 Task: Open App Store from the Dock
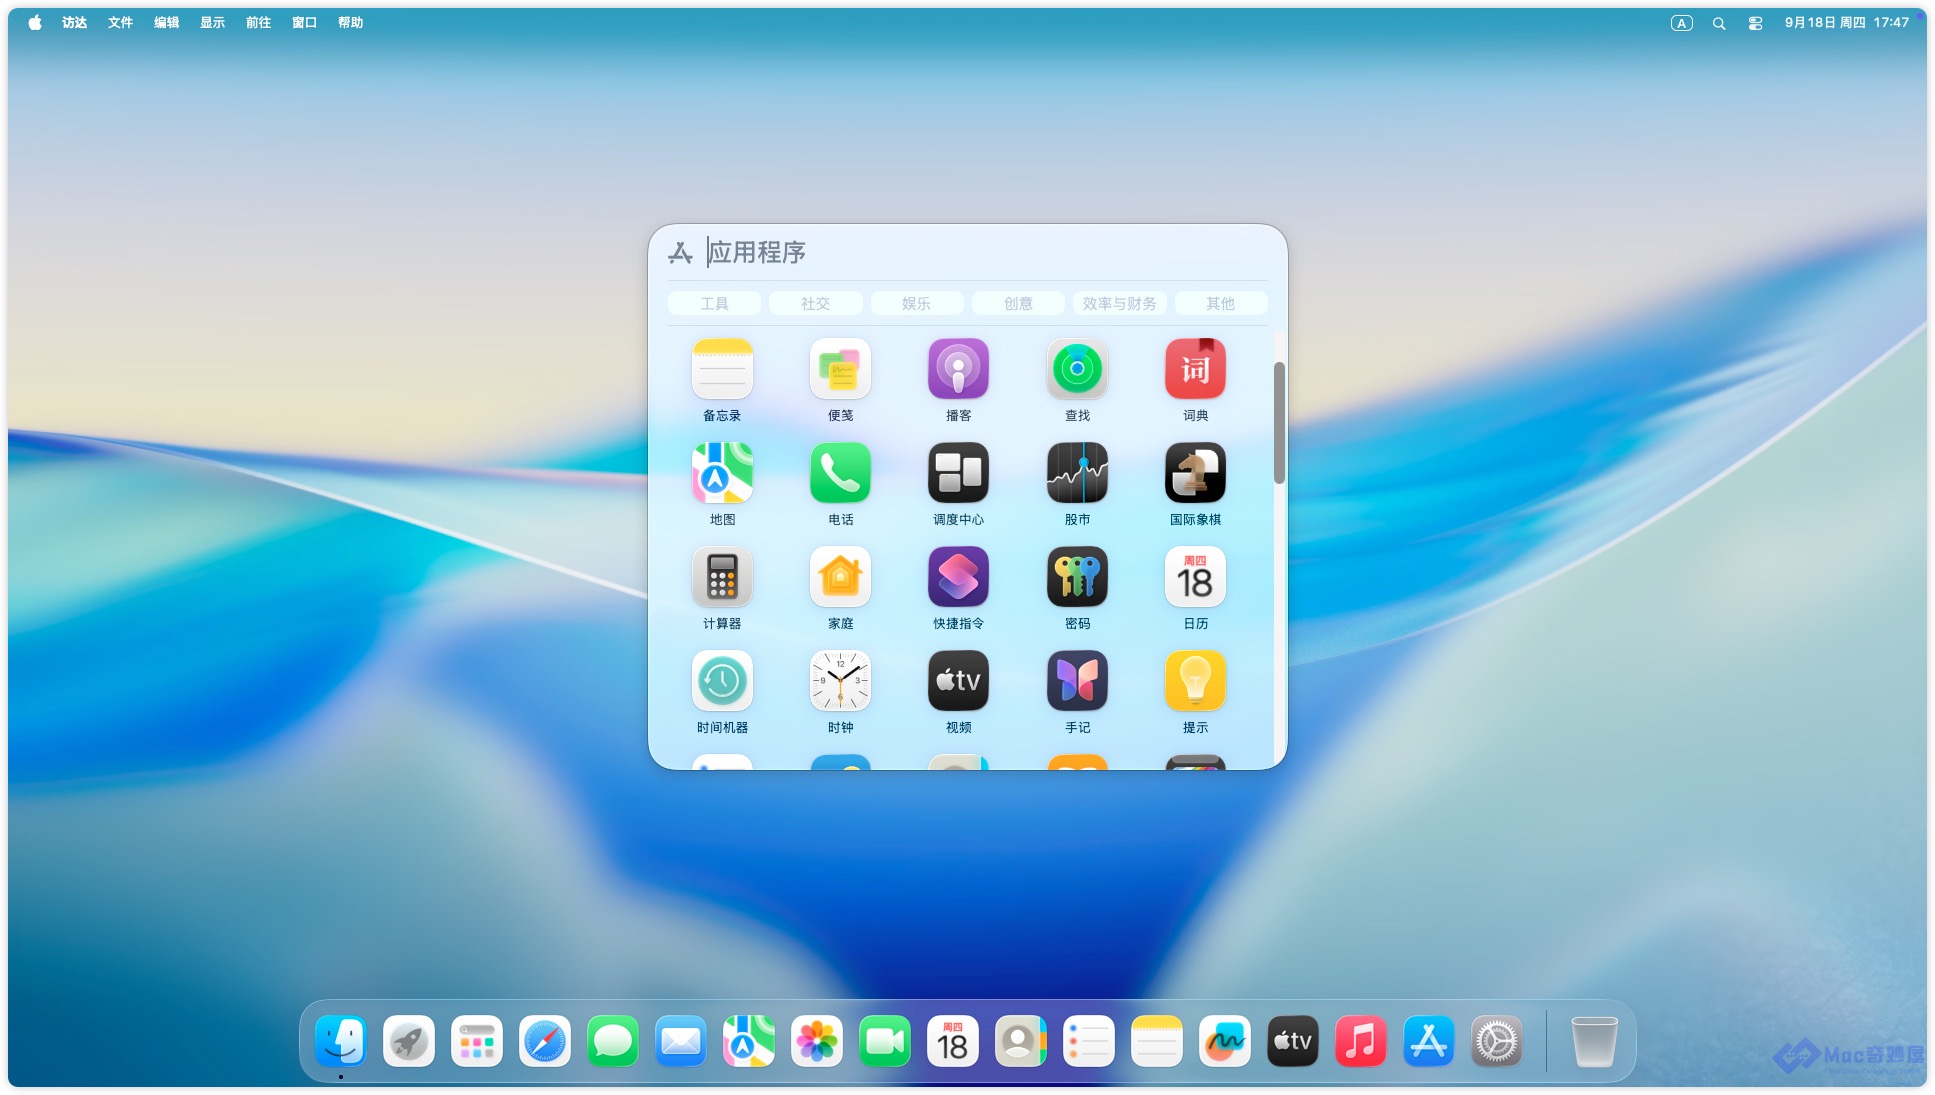1429,1041
